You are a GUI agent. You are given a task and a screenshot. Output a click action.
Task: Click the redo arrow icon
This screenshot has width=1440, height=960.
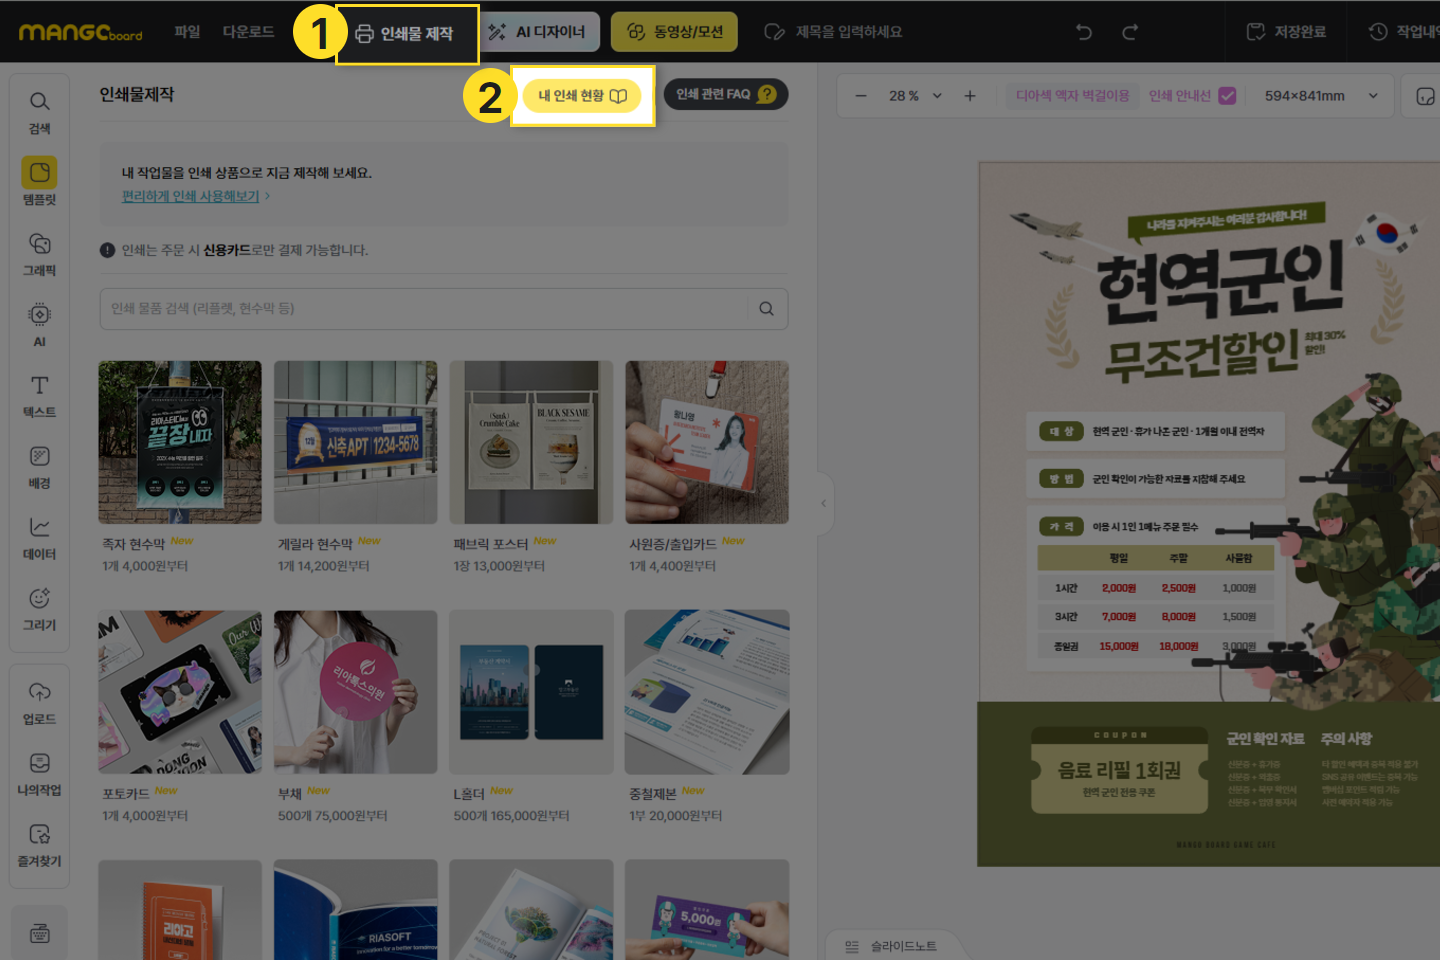click(x=1130, y=32)
